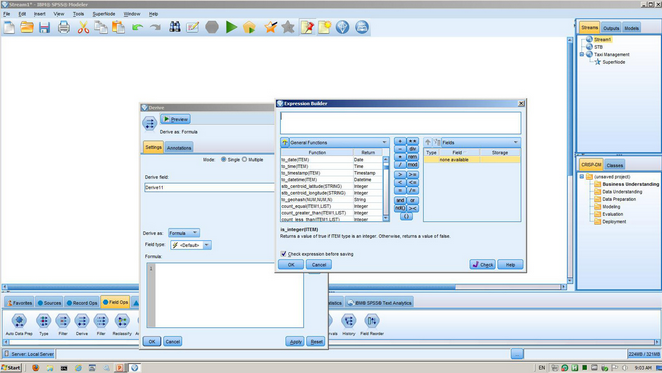Click the yellow sticky note icon
662x373 pixels.
coord(325,27)
